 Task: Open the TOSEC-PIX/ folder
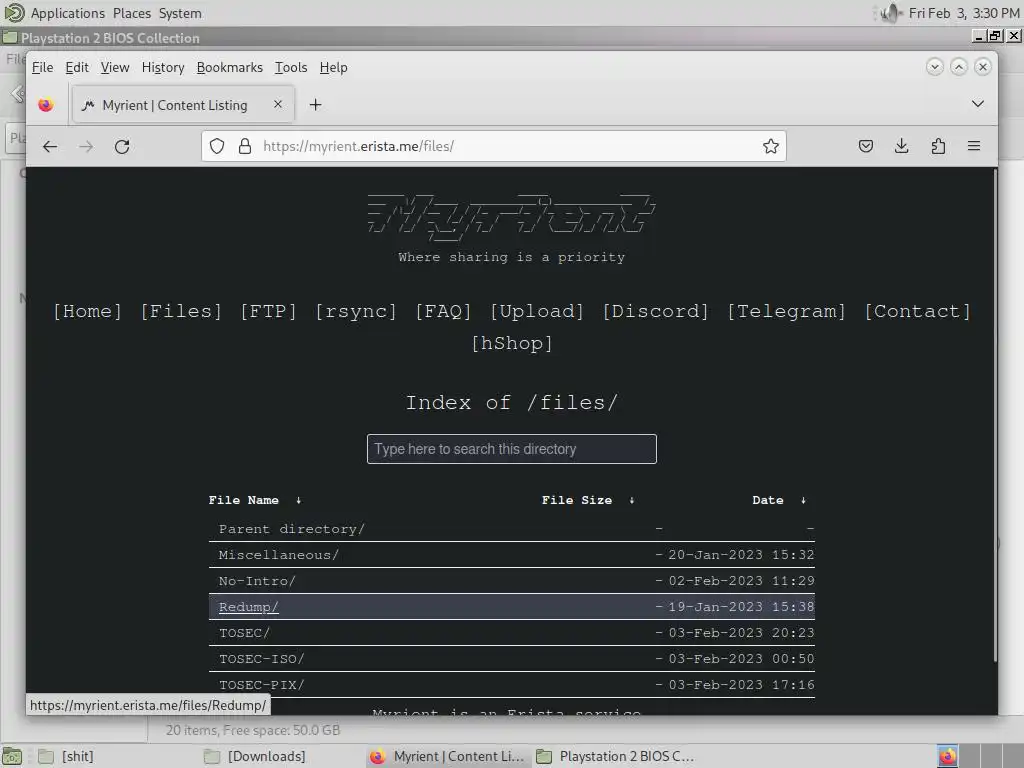click(262, 685)
